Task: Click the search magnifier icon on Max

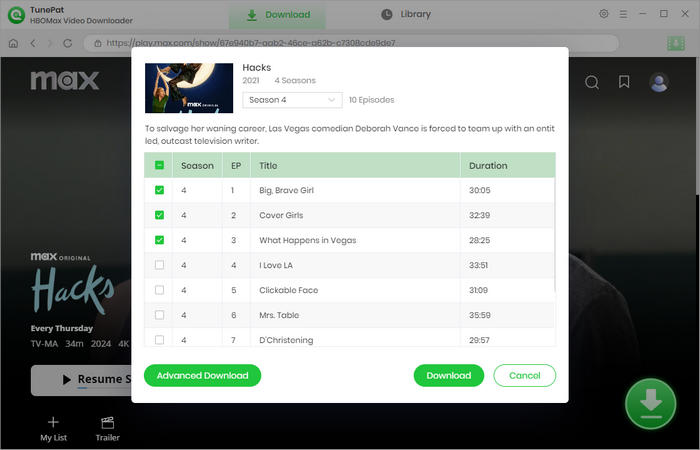Action: click(592, 82)
